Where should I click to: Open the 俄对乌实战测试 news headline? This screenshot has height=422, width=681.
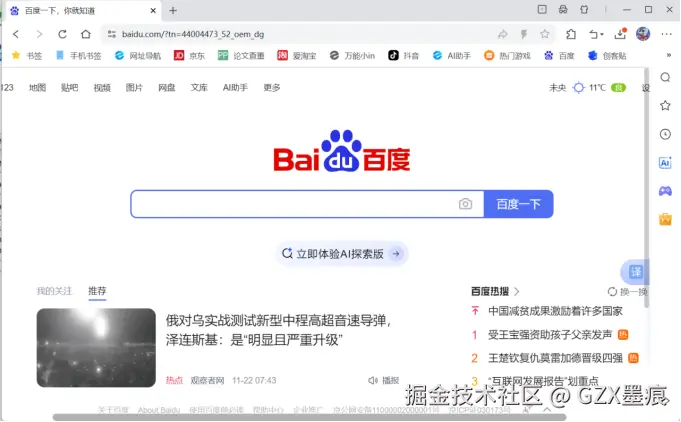tap(278, 330)
